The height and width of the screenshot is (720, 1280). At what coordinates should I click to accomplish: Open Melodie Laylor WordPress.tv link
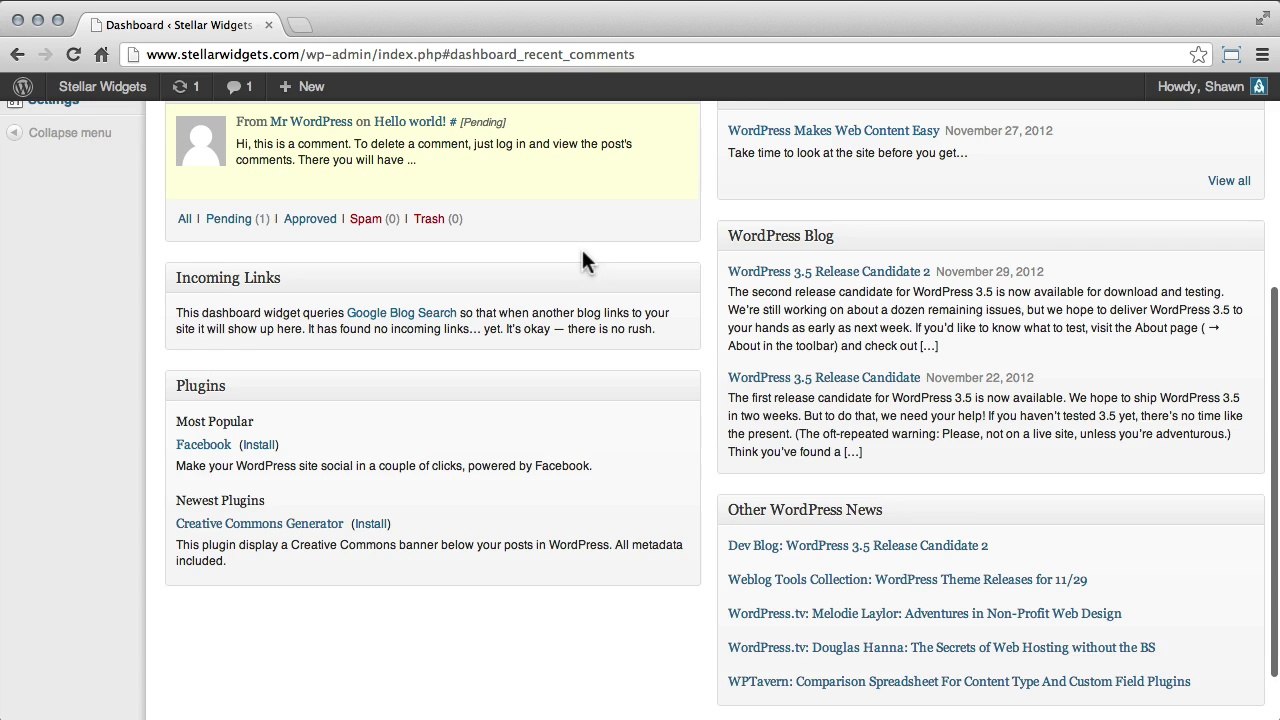point(924,614)
